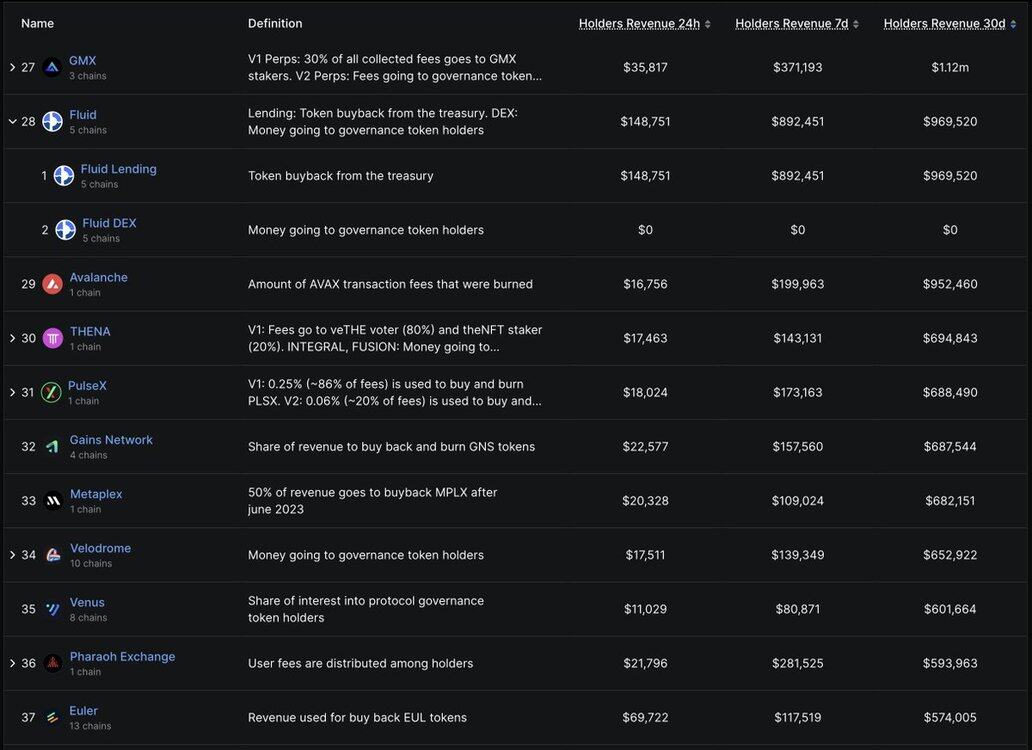Viewport: 1032px width, 750px height.
Task: Click the PulseX green logo icon
Action: point(52,393)
